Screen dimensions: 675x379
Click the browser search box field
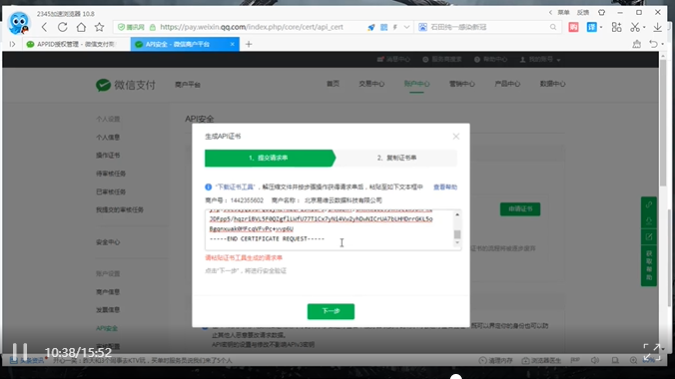click(489, 27)
